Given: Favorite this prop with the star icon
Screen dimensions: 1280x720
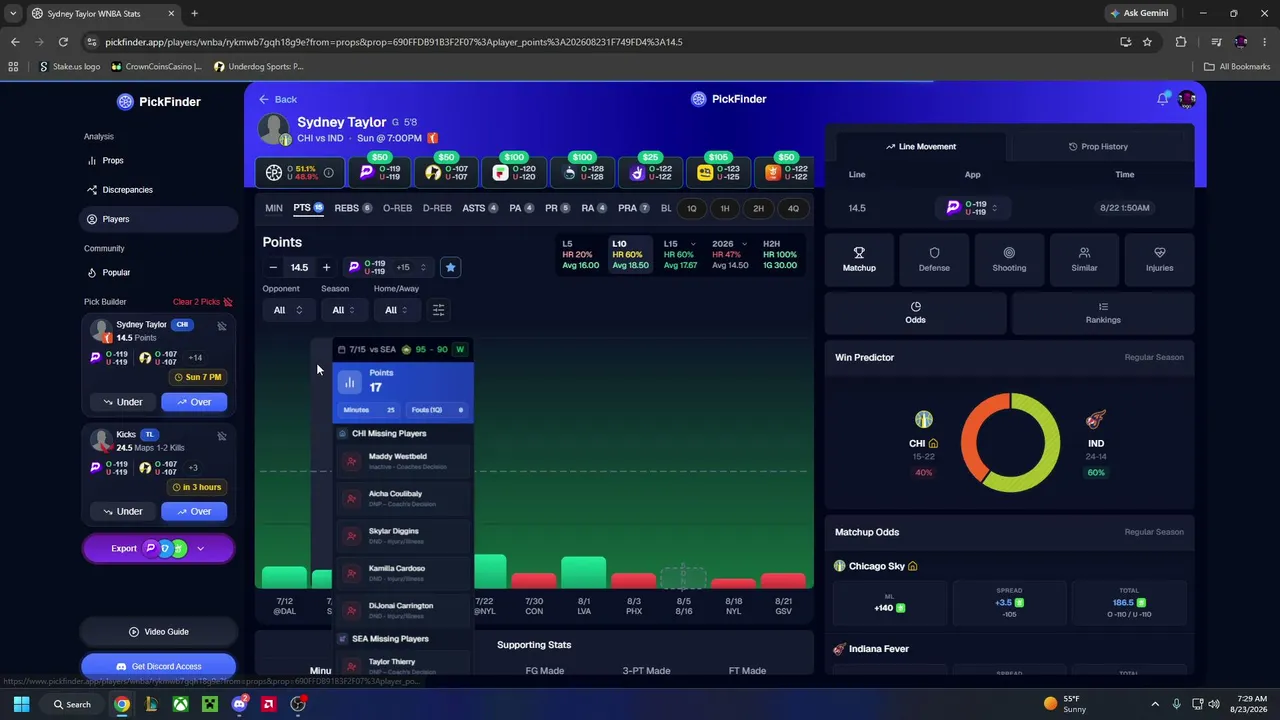Looking at the screenshot, I should click(x=450, y=267).
